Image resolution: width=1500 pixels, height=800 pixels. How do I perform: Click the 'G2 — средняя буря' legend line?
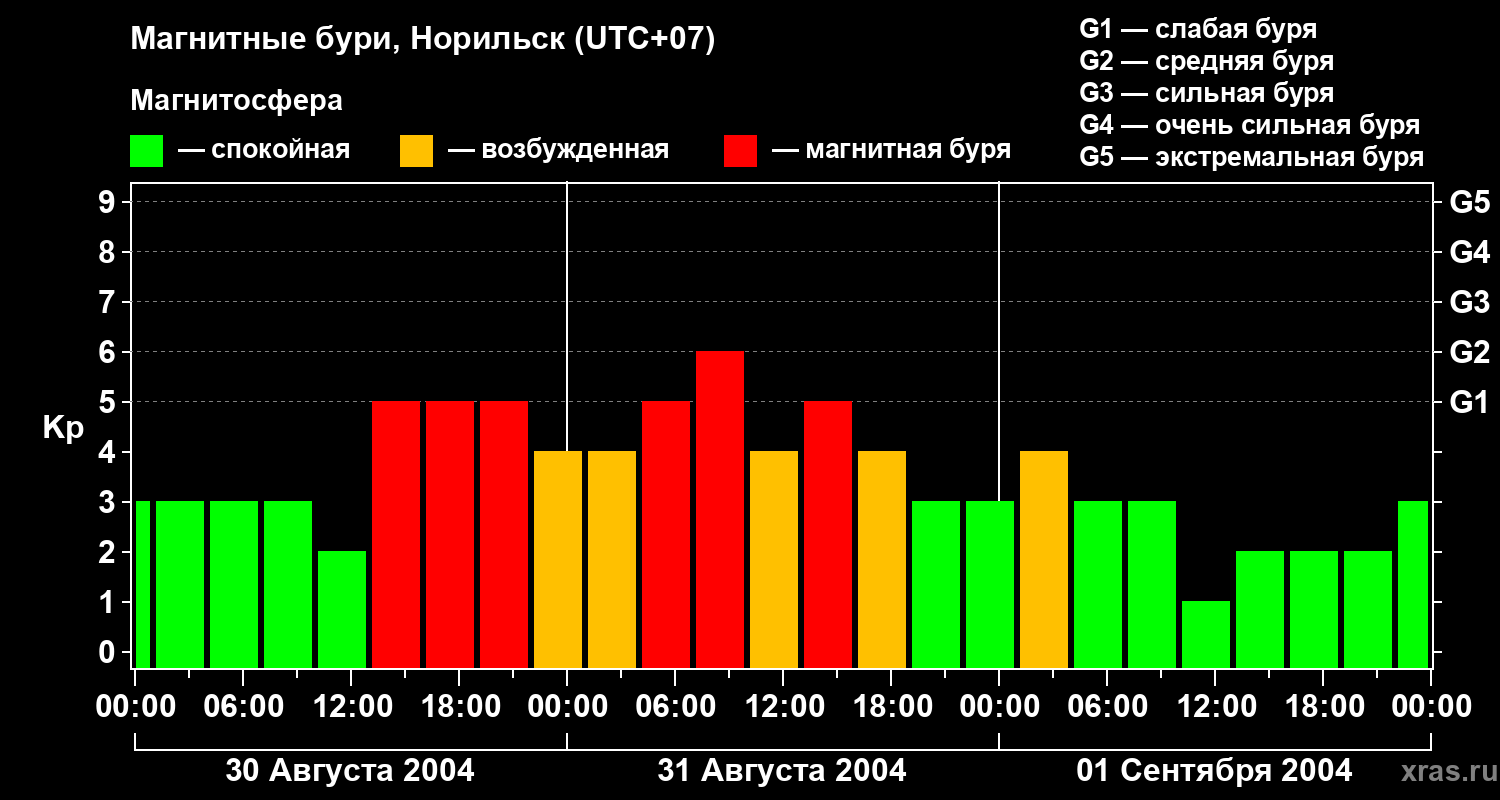point(1206,61)
